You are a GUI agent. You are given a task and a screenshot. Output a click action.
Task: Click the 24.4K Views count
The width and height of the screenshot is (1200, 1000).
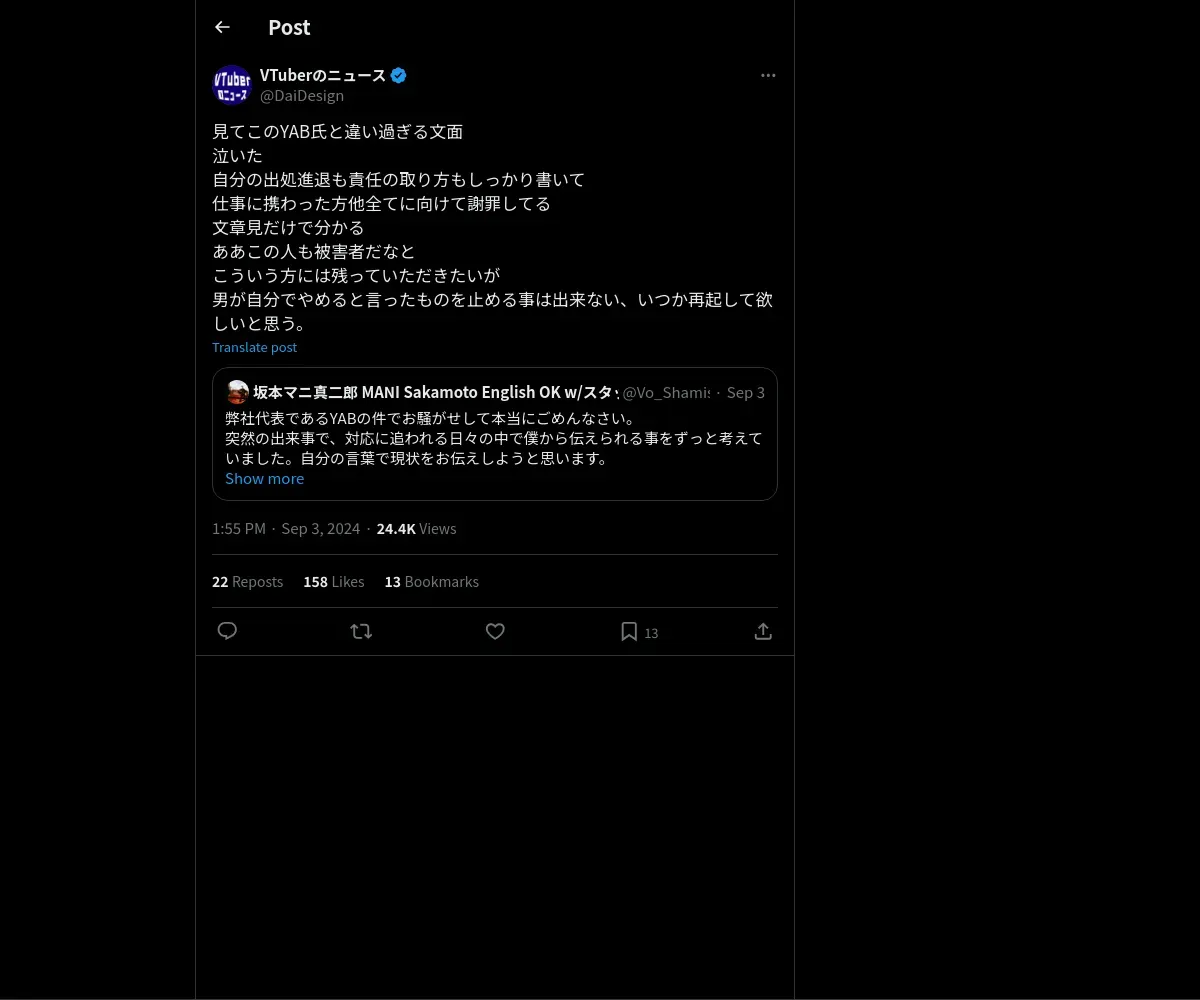(416, 528)
